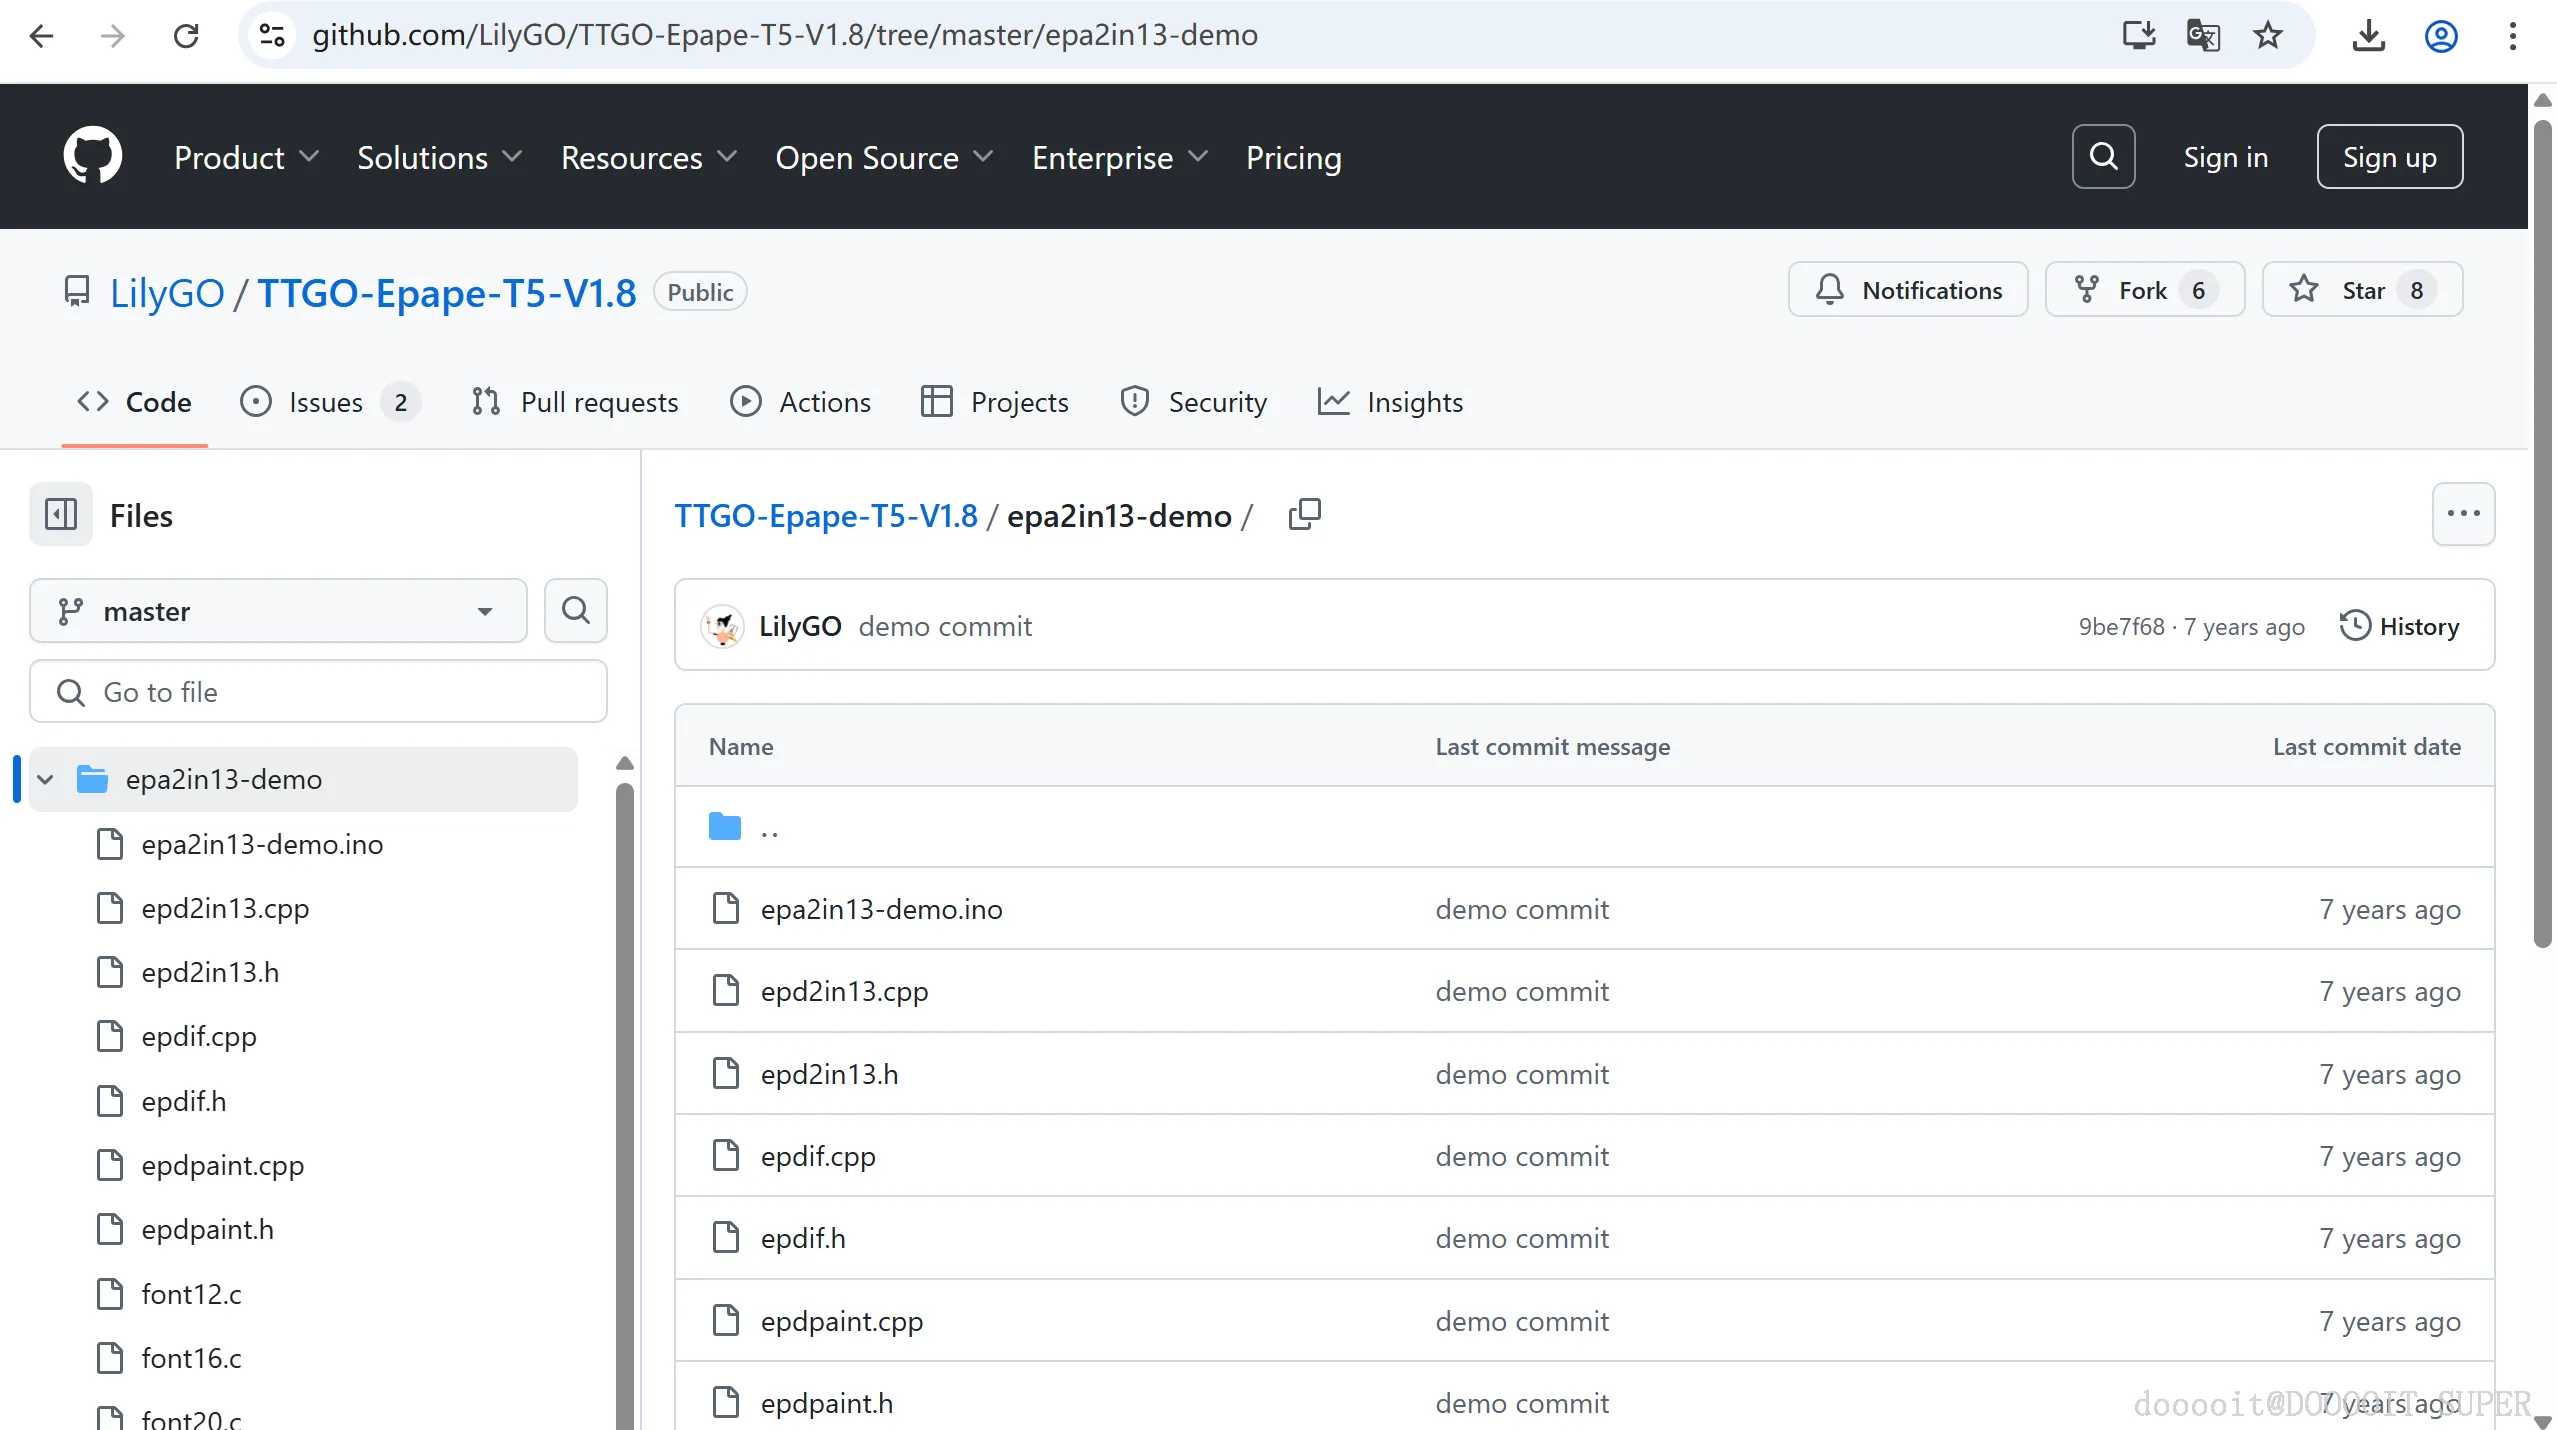Expand the Open Source menu
The image size is (2557, 1430).
point(884,157)
